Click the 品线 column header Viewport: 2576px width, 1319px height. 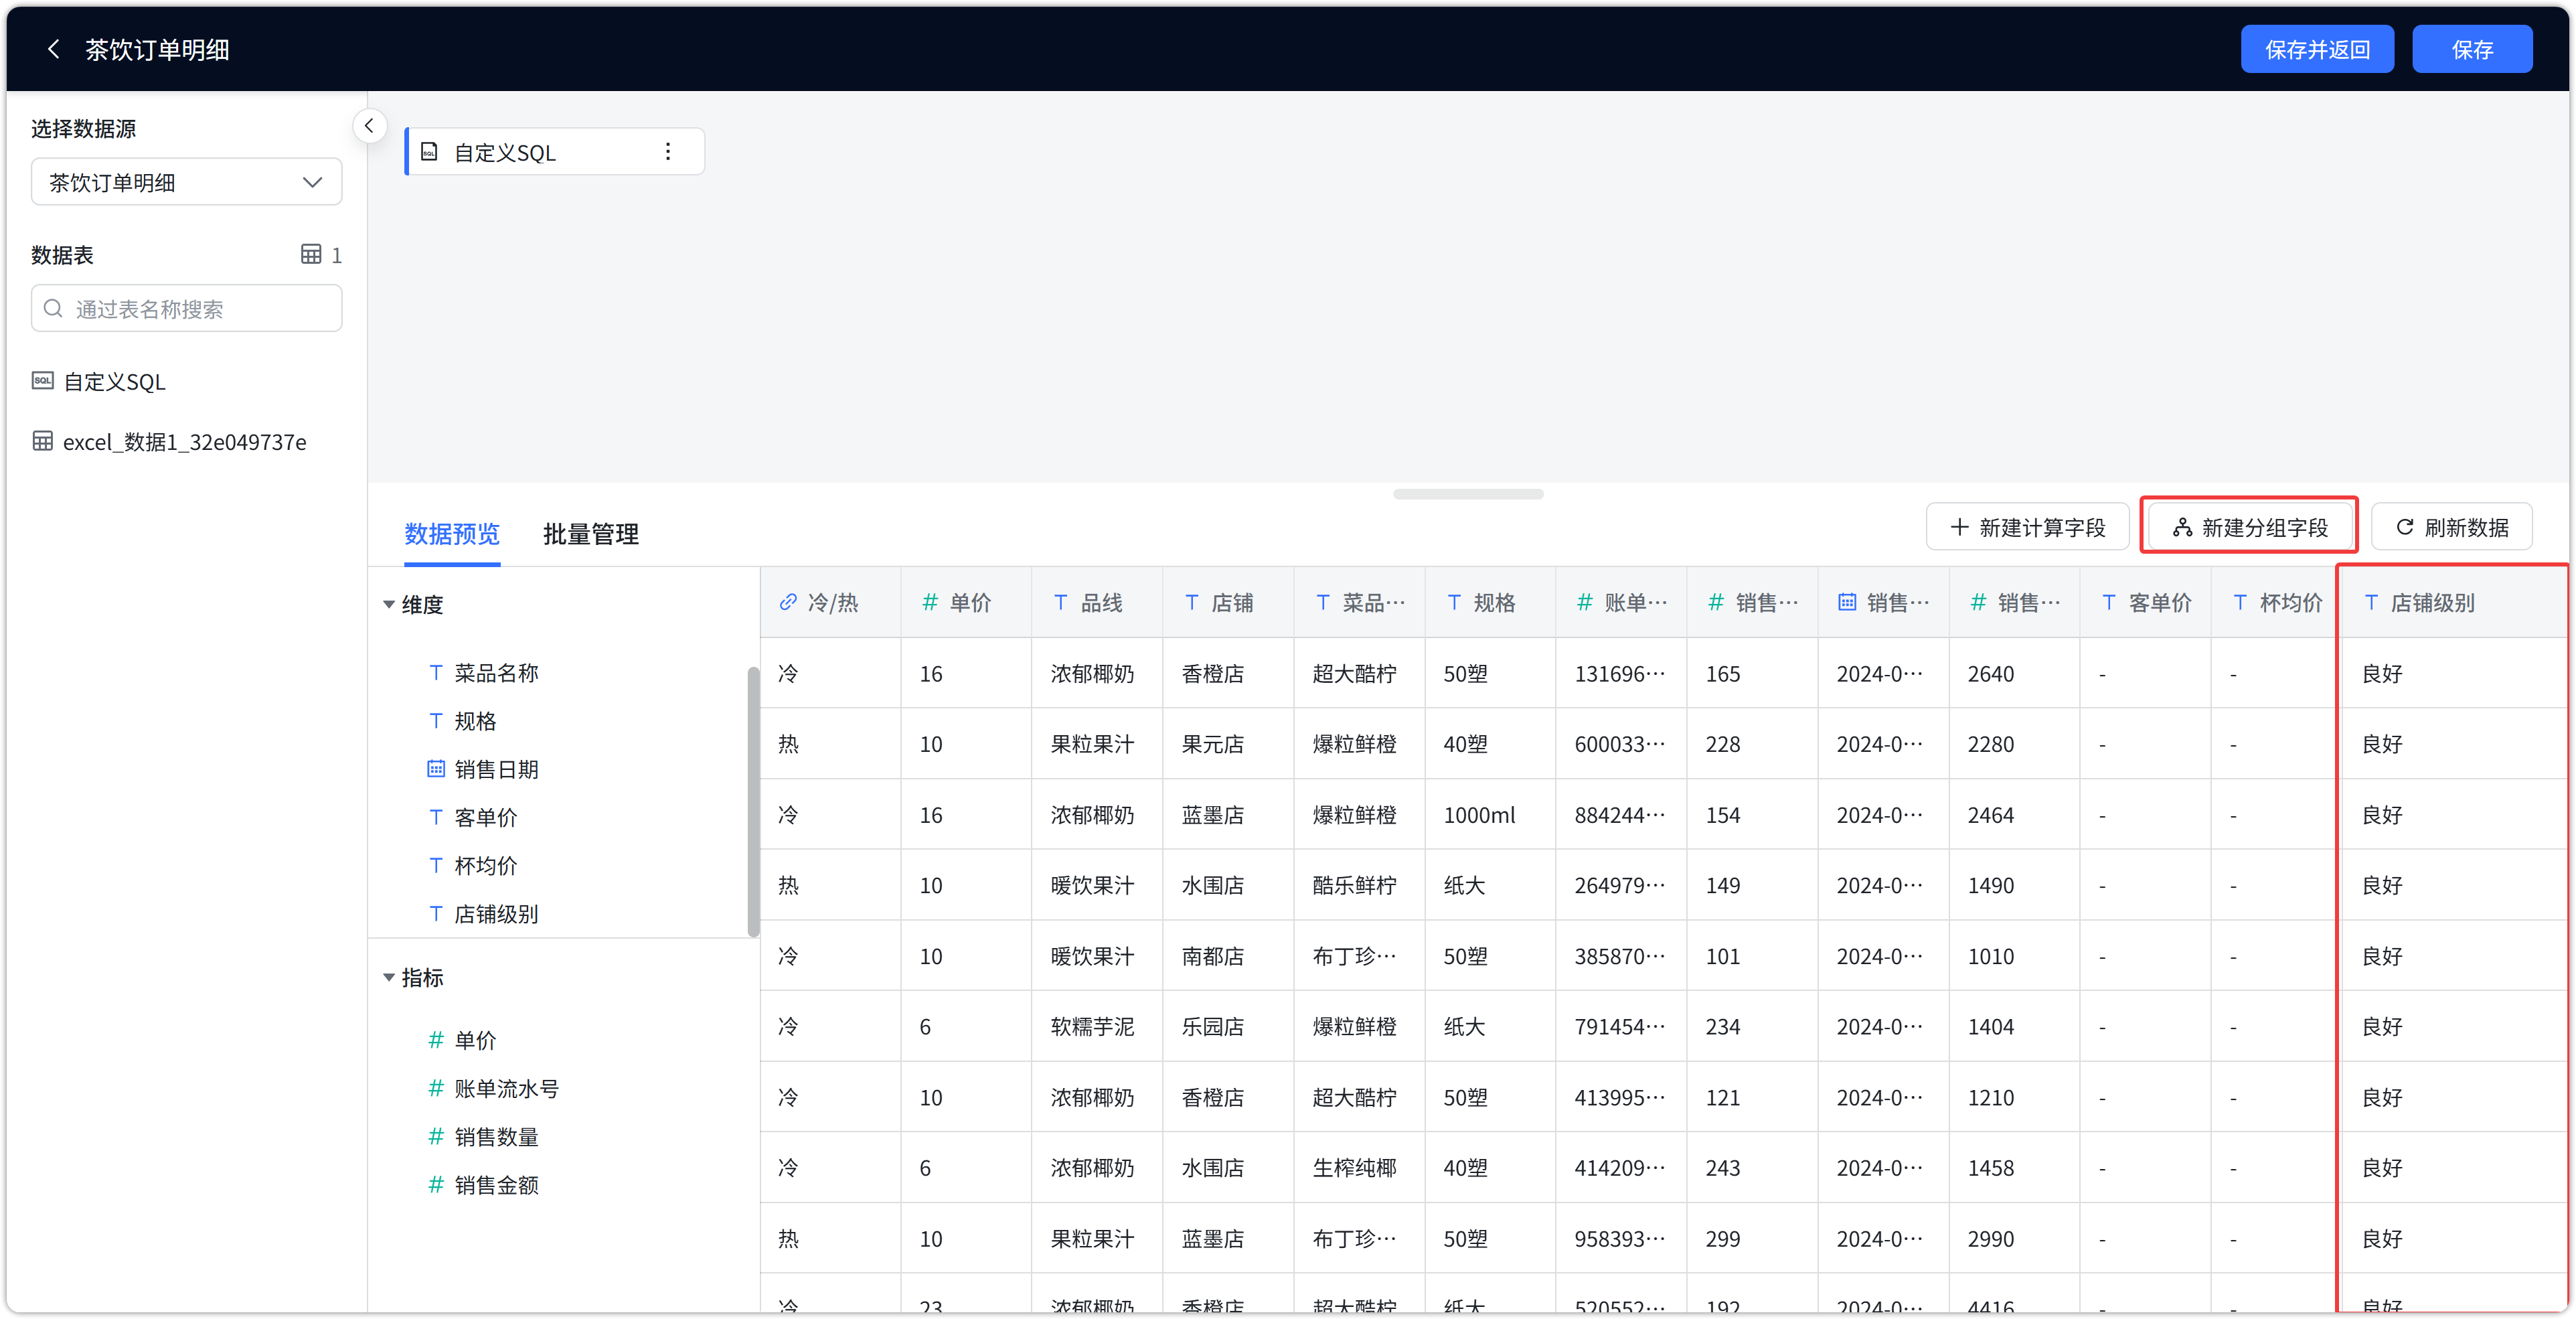[1097, 602]
